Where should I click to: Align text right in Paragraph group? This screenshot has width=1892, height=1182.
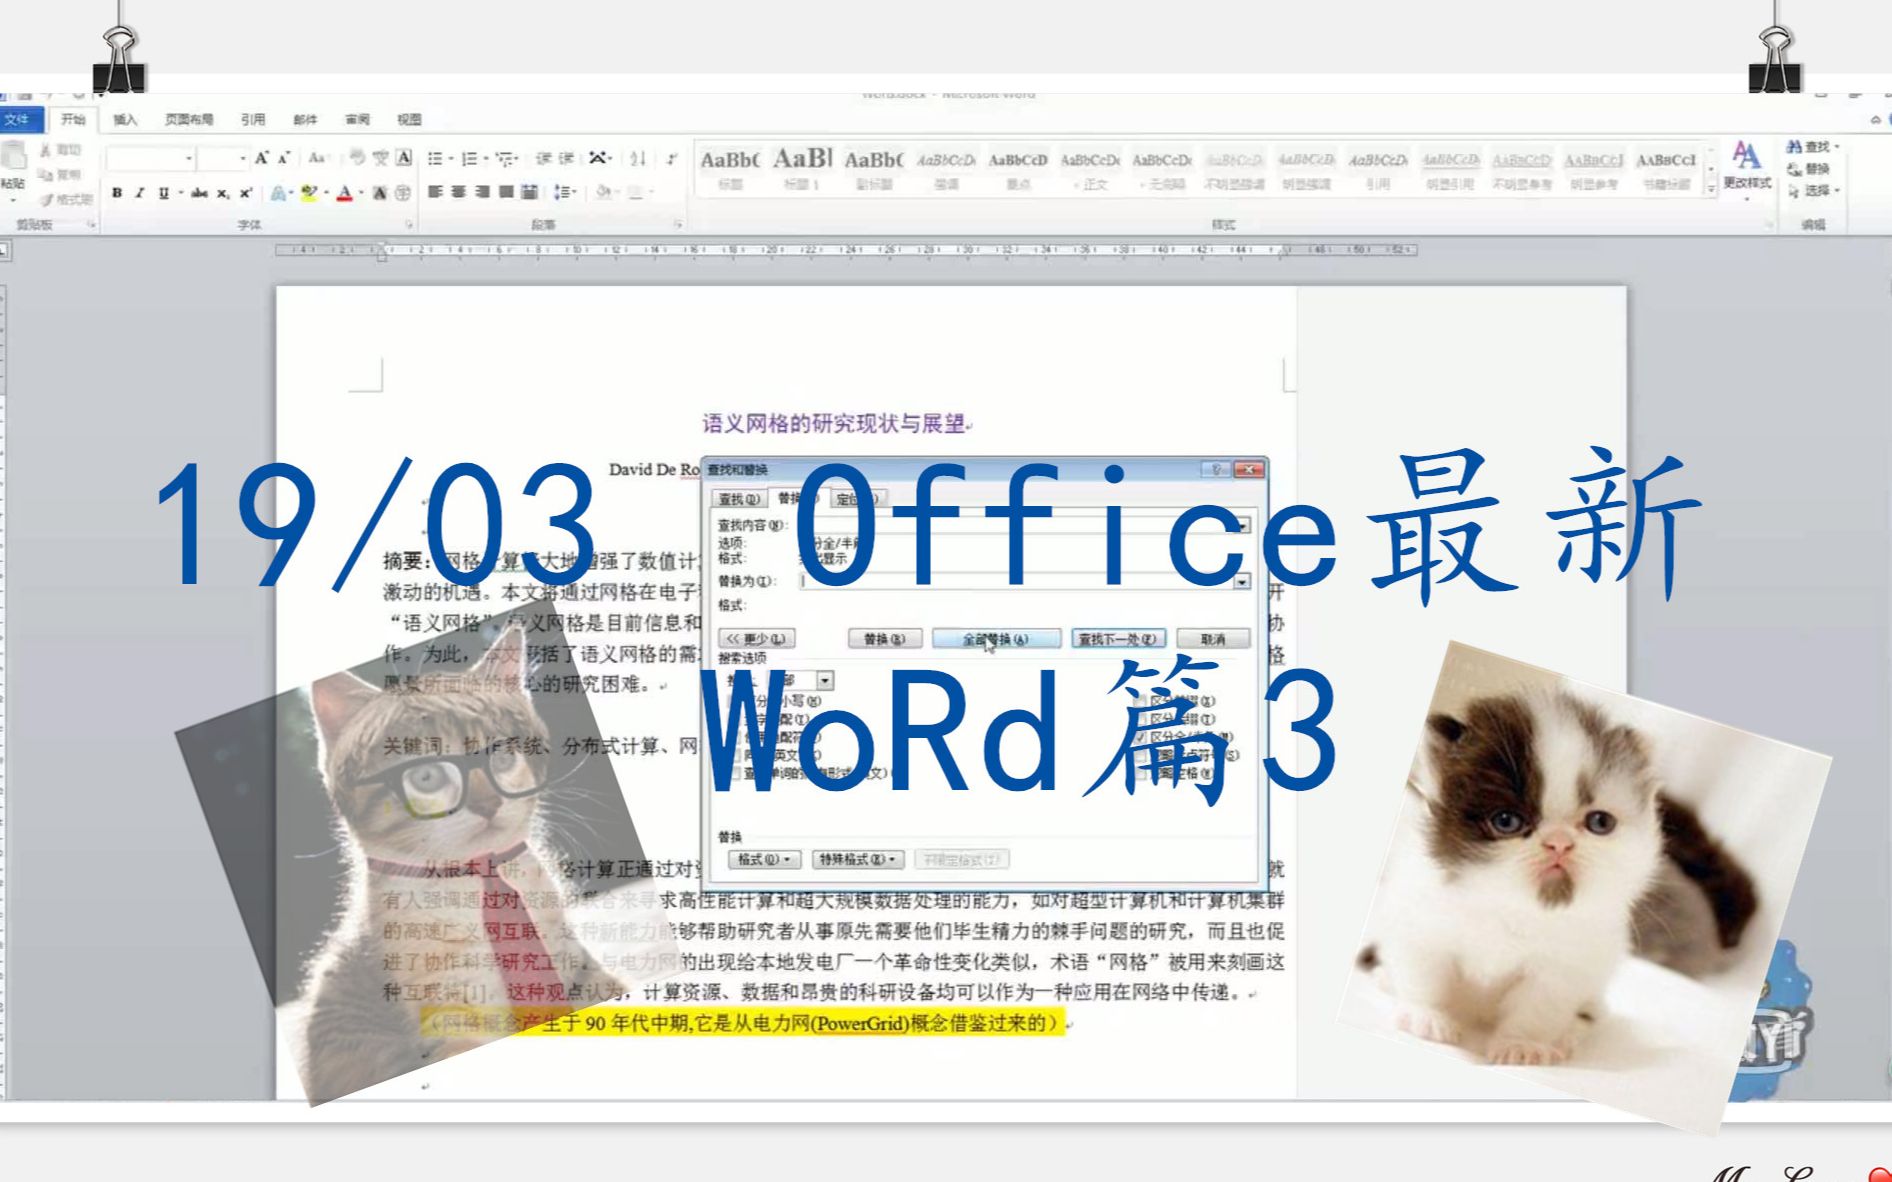click(482, 191)
